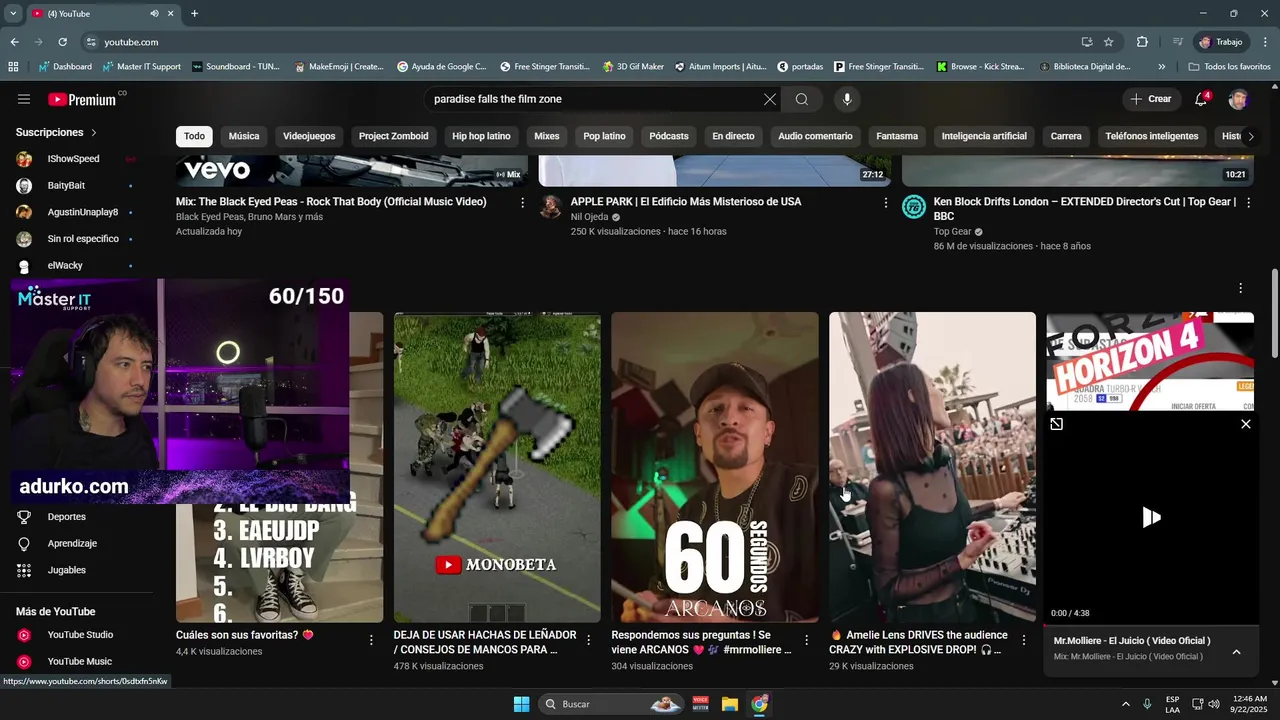Open taskbar volume control
1280x720 pixels.
point(1214,704)
